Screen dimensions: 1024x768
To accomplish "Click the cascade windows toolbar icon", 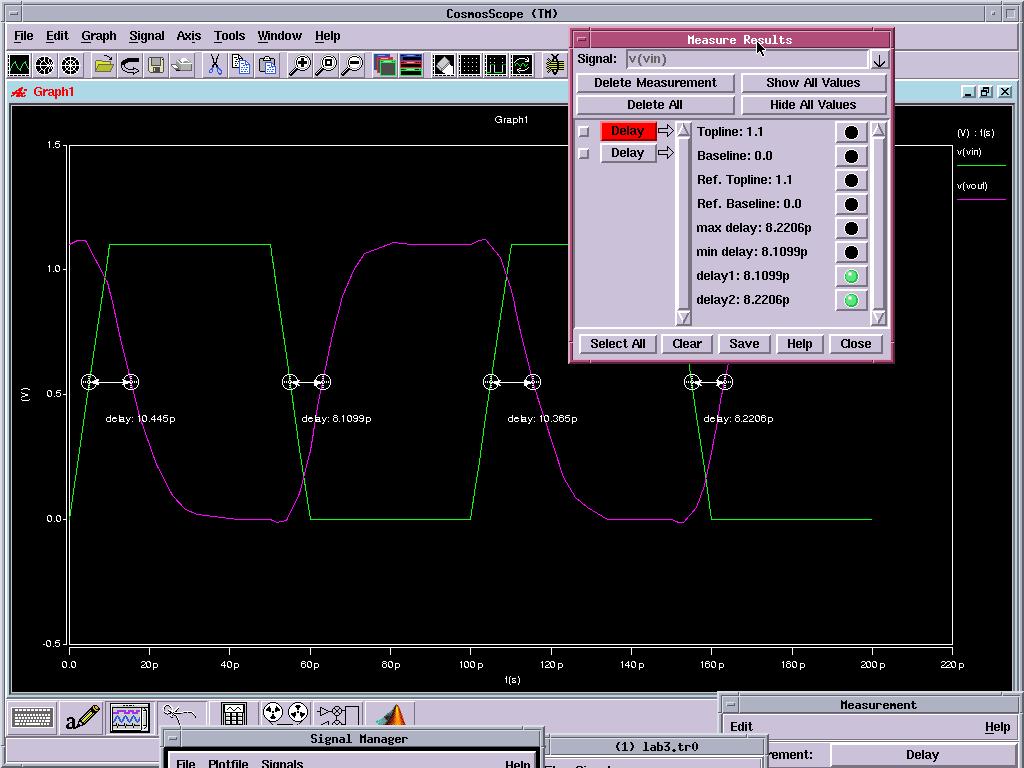I will point(385,65).
